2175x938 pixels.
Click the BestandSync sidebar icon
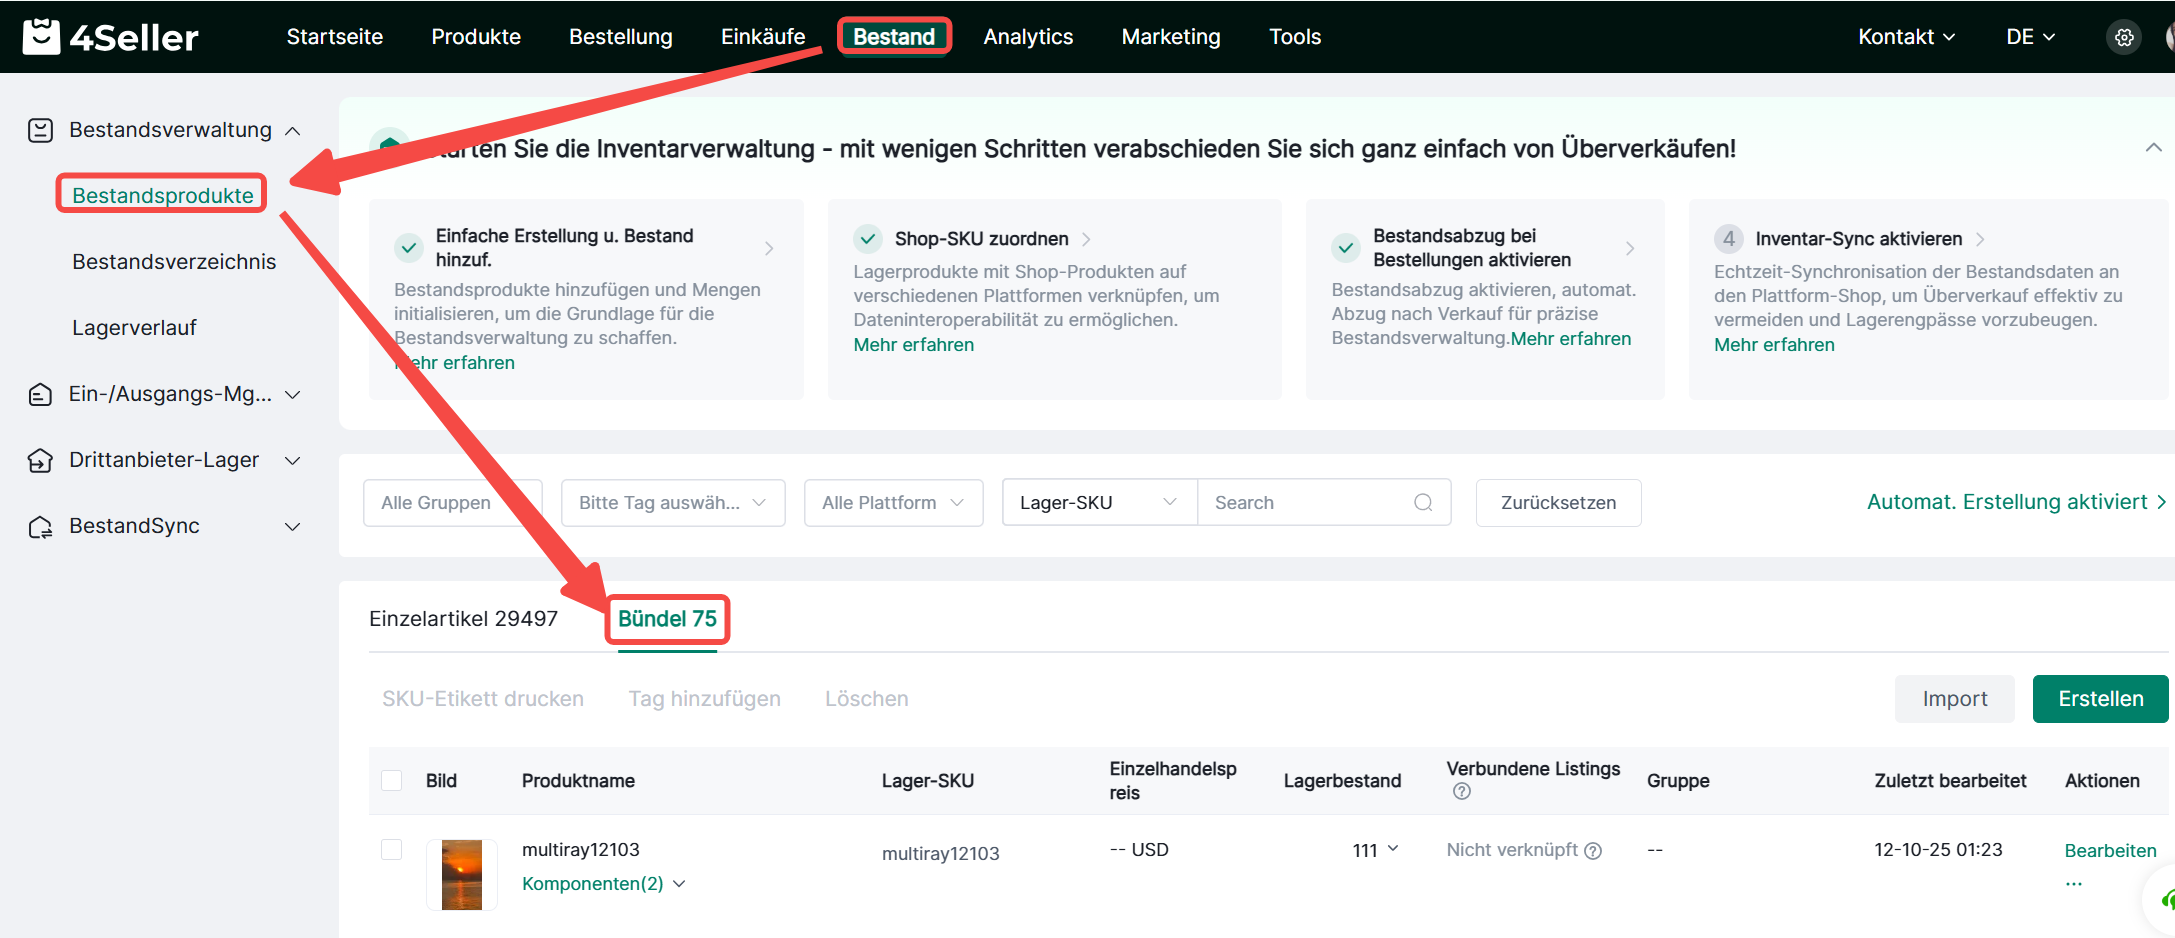[x=40, y=527]
